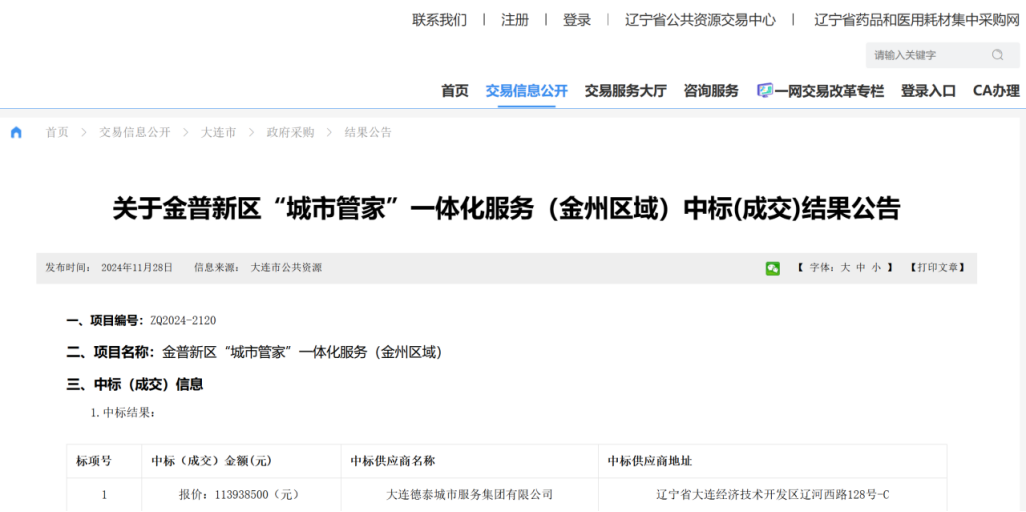Click 打印文章 print button
This screenshot has height=512, width=1026.
tap(937, 268)
